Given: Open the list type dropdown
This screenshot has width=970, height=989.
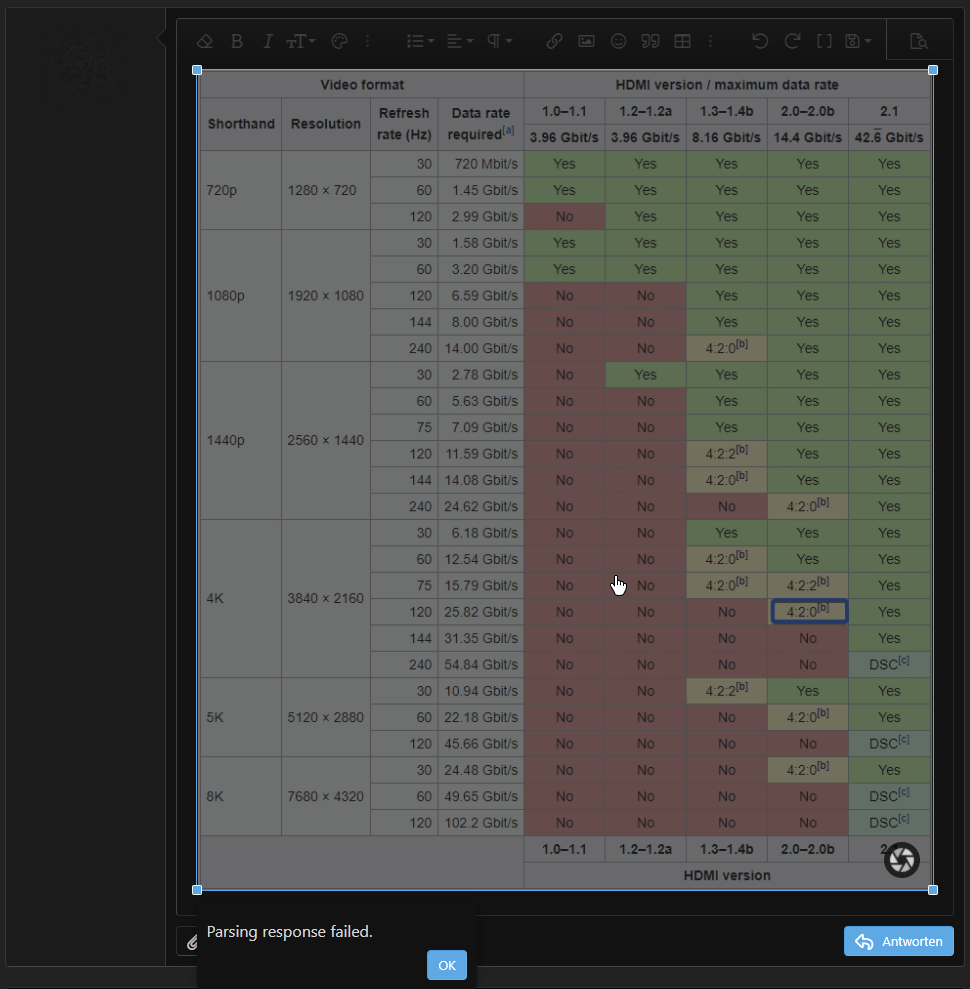Looking at the screenshot, I should pyautogui.click(x=420, y=42).
